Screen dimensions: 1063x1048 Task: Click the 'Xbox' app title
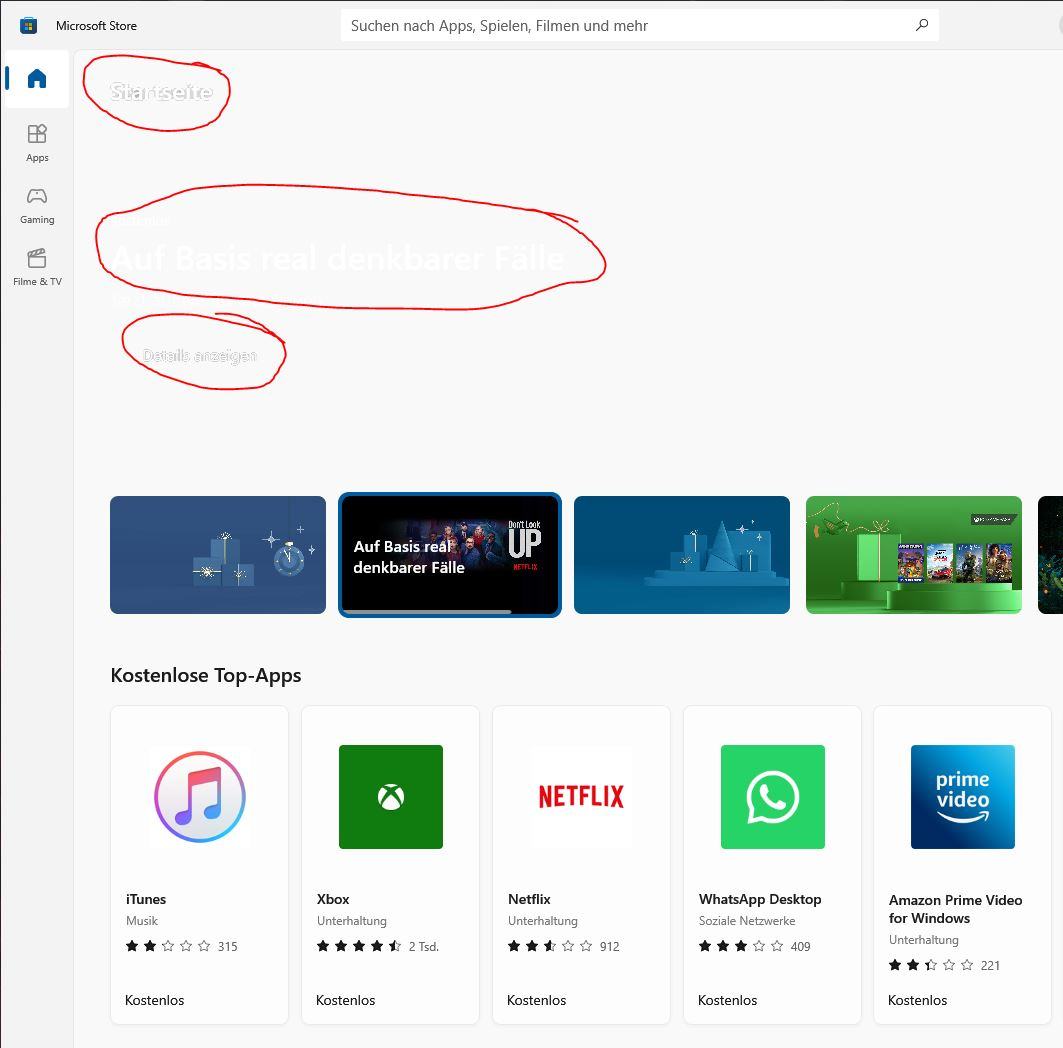(x=333, y=899)
